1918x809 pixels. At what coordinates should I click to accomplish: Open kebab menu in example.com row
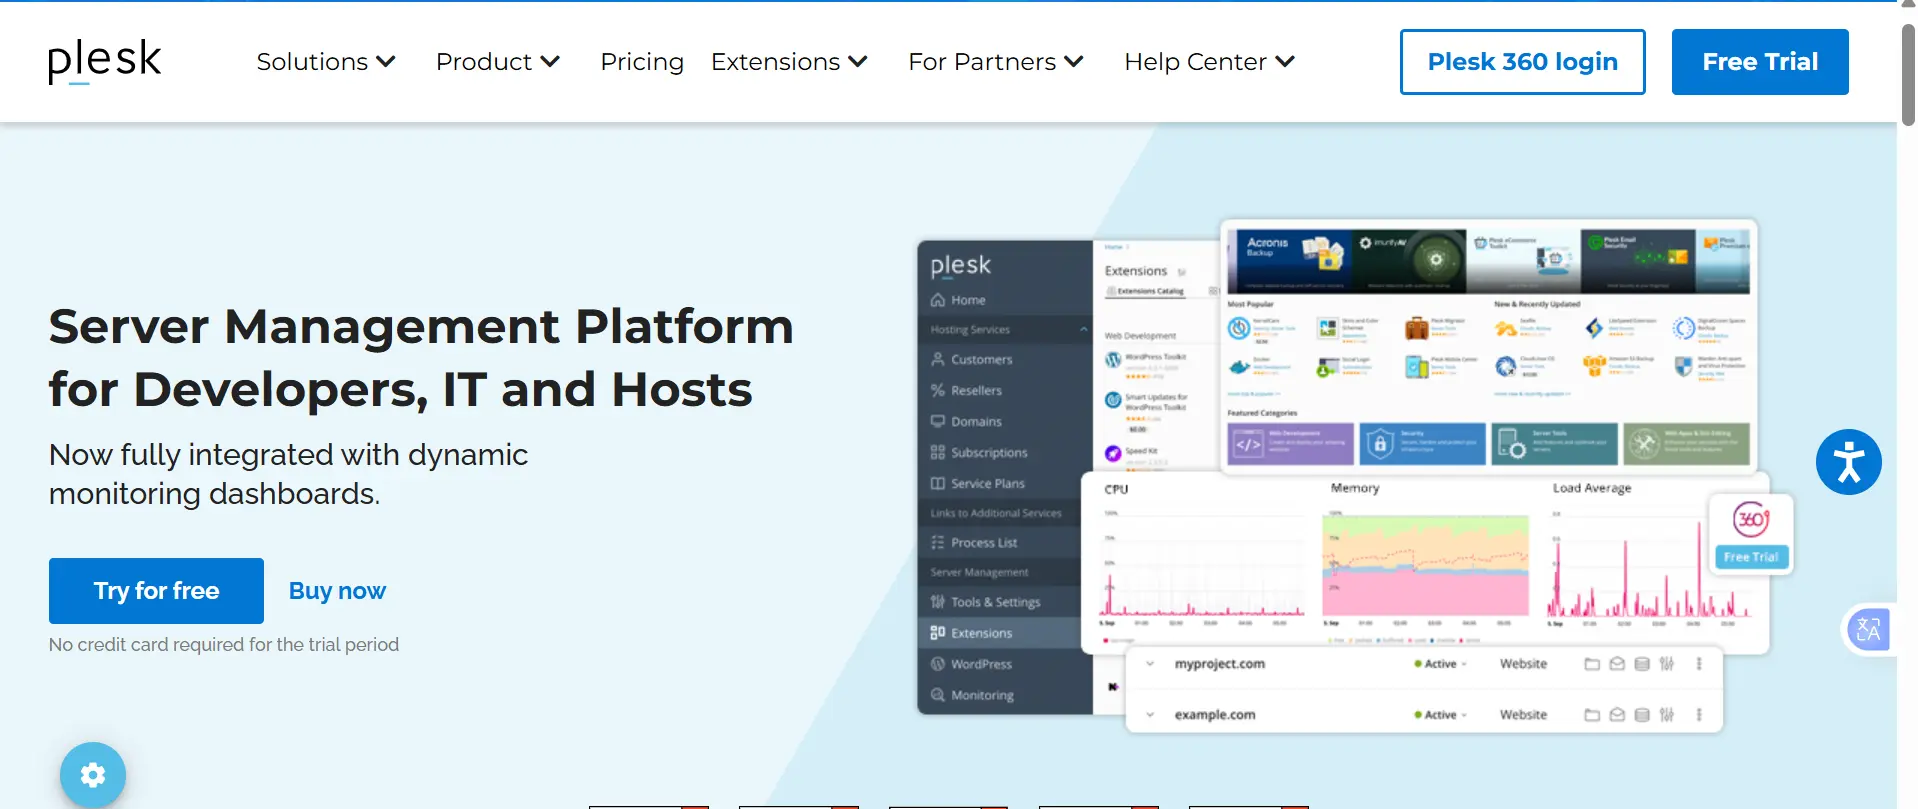(x=1699, y=715)
